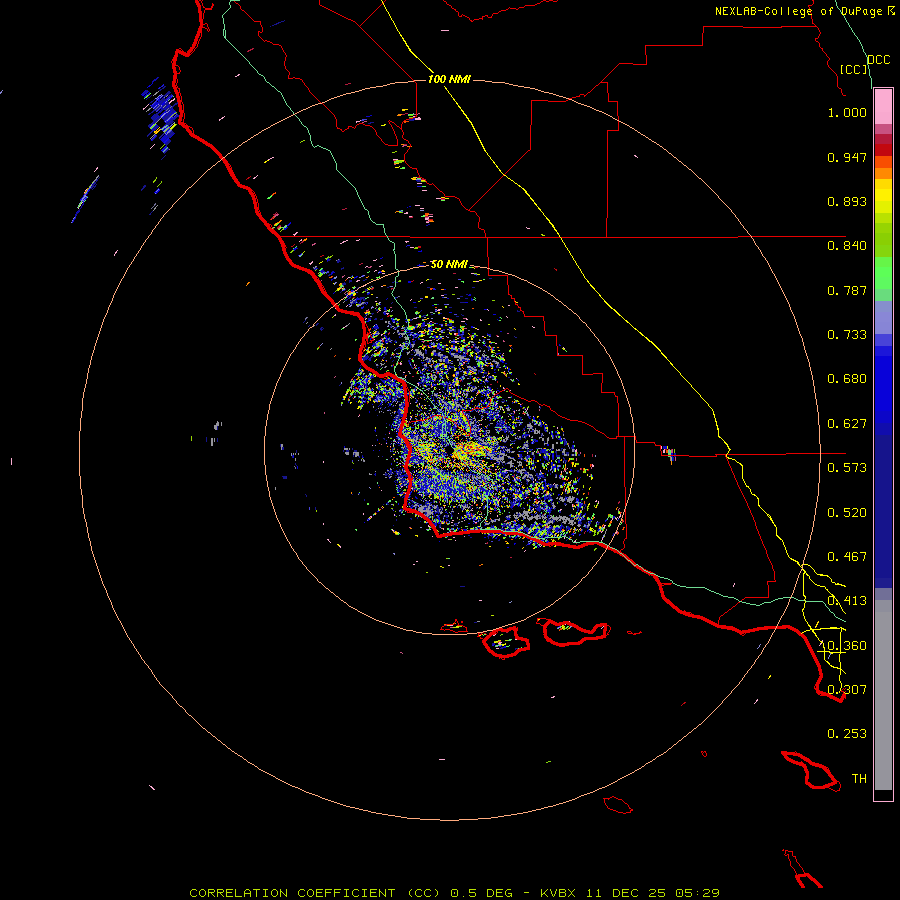
Task: Pick the red segment of color bar
Action: click(883, 150)
